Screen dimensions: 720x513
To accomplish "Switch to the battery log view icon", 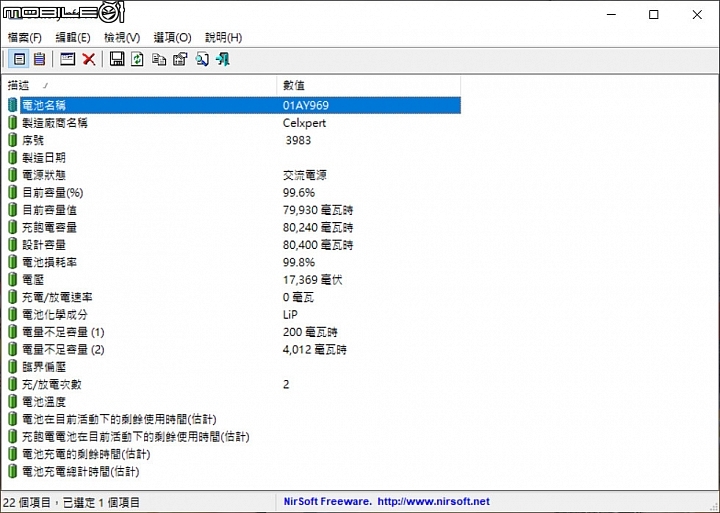I will click(39, 59).
